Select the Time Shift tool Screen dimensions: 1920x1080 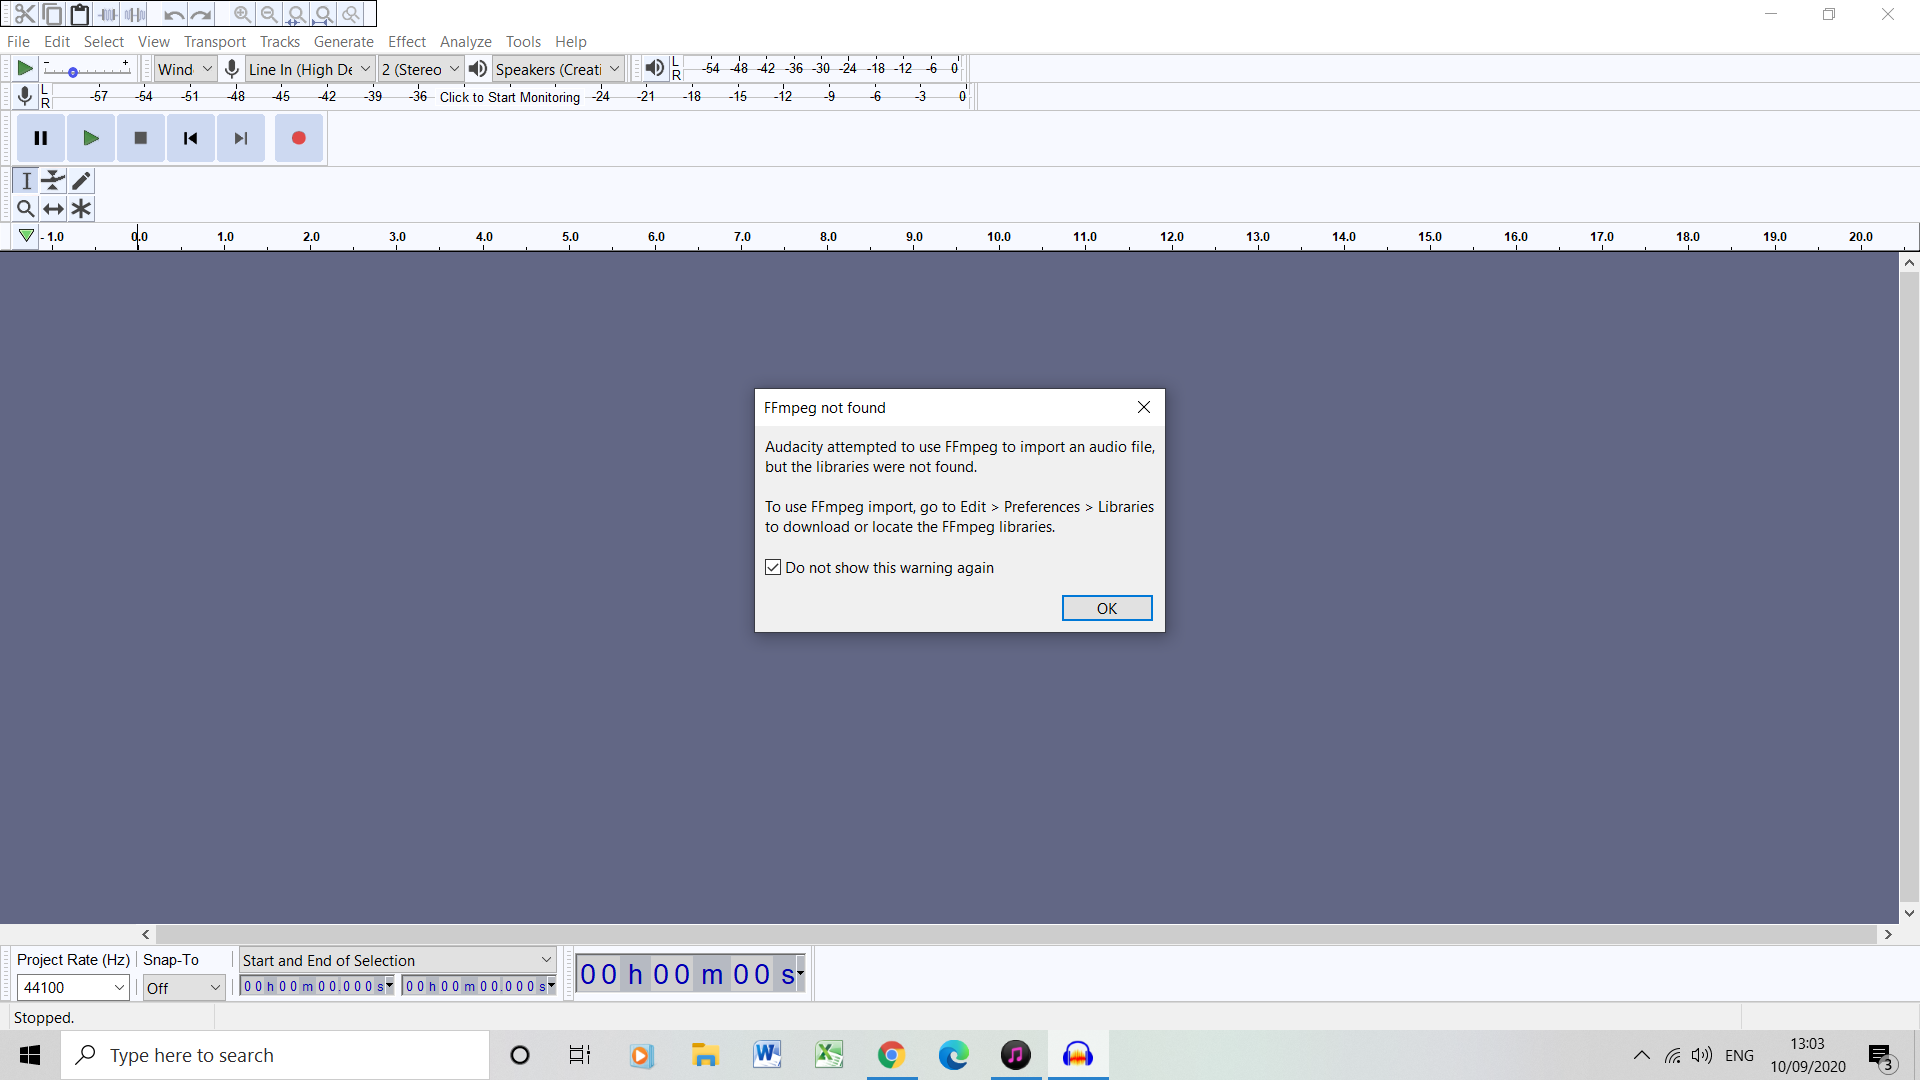(53, 208)
